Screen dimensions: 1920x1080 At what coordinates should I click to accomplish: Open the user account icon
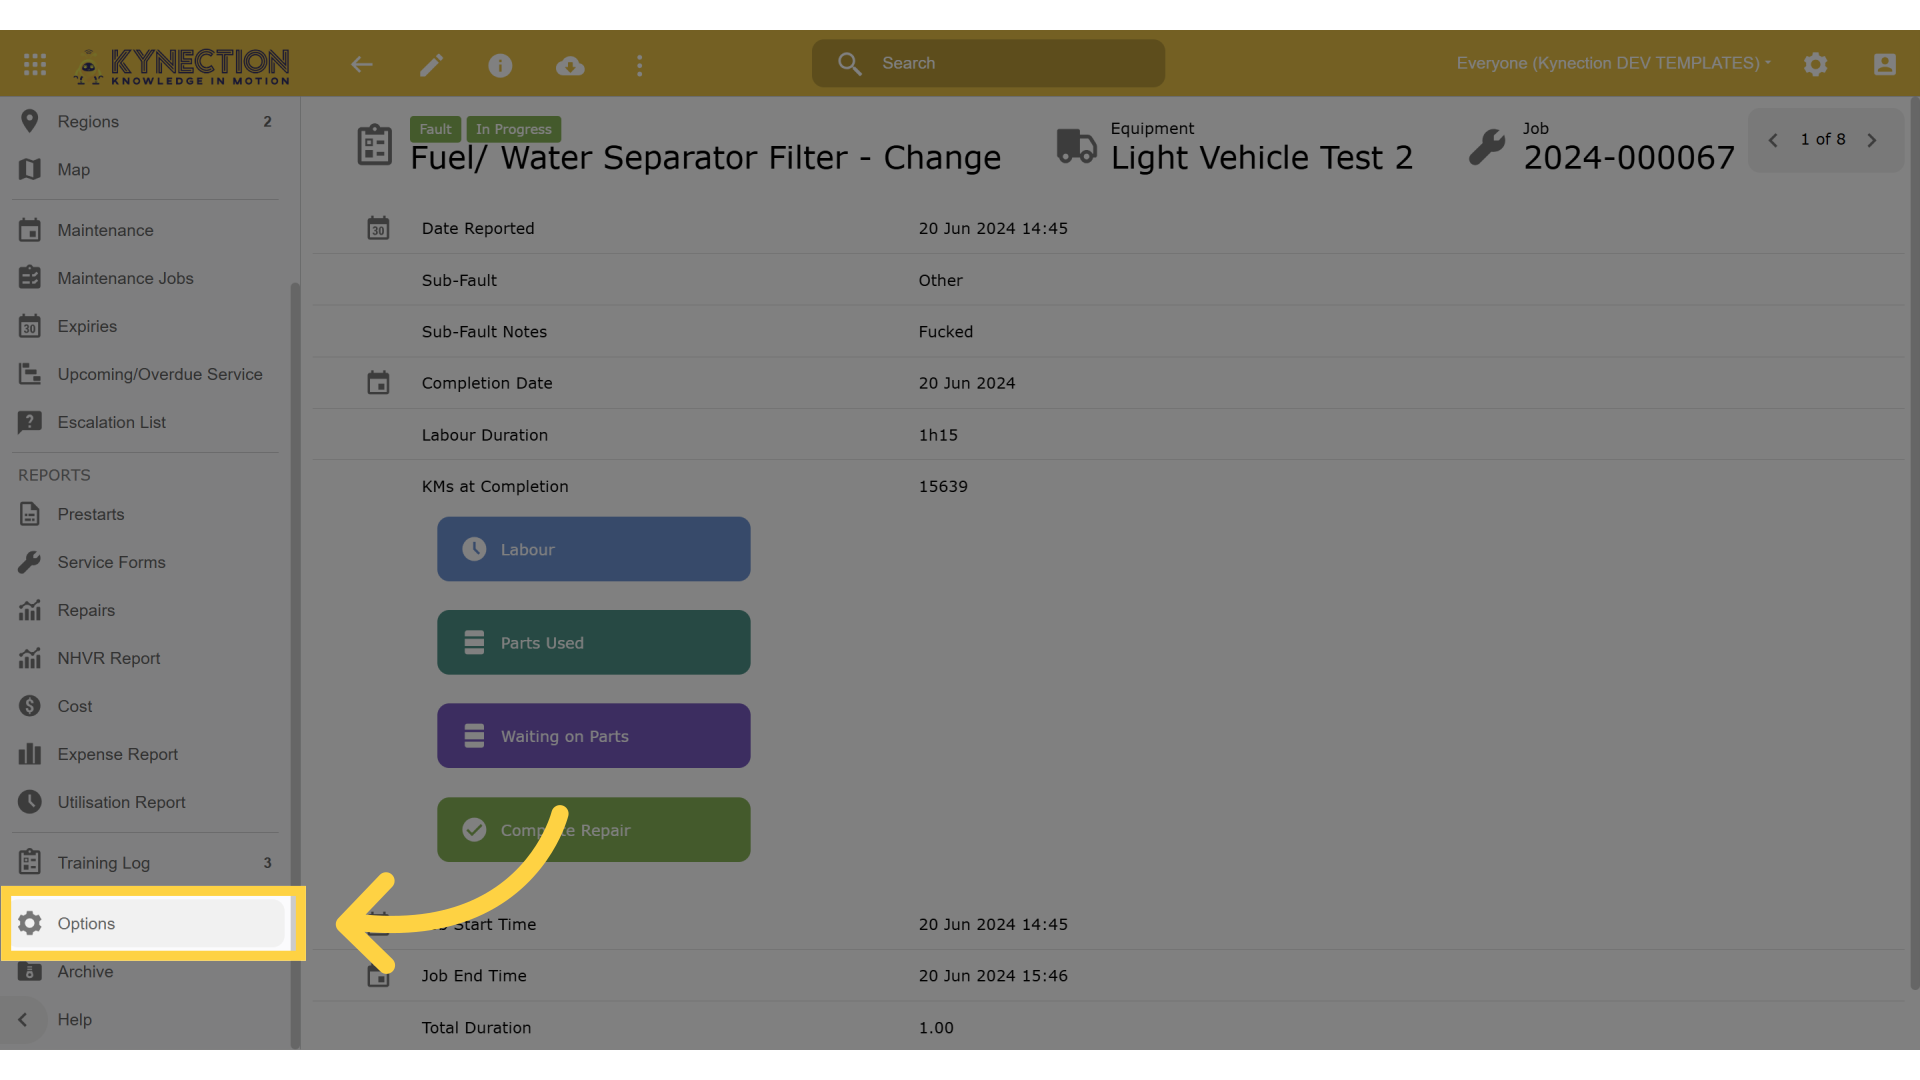[1884, 64]
